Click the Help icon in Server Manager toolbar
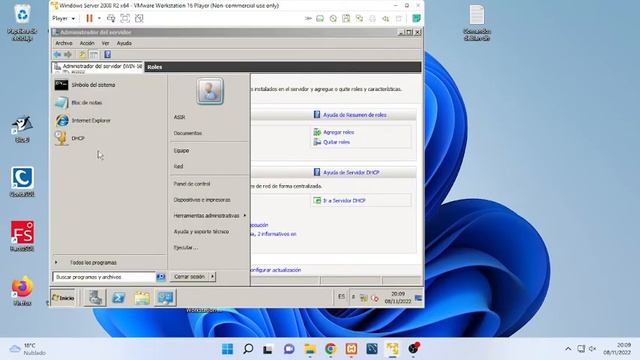Image resolution: width=640 pixels, height=360 pixels. pos(107,54)
